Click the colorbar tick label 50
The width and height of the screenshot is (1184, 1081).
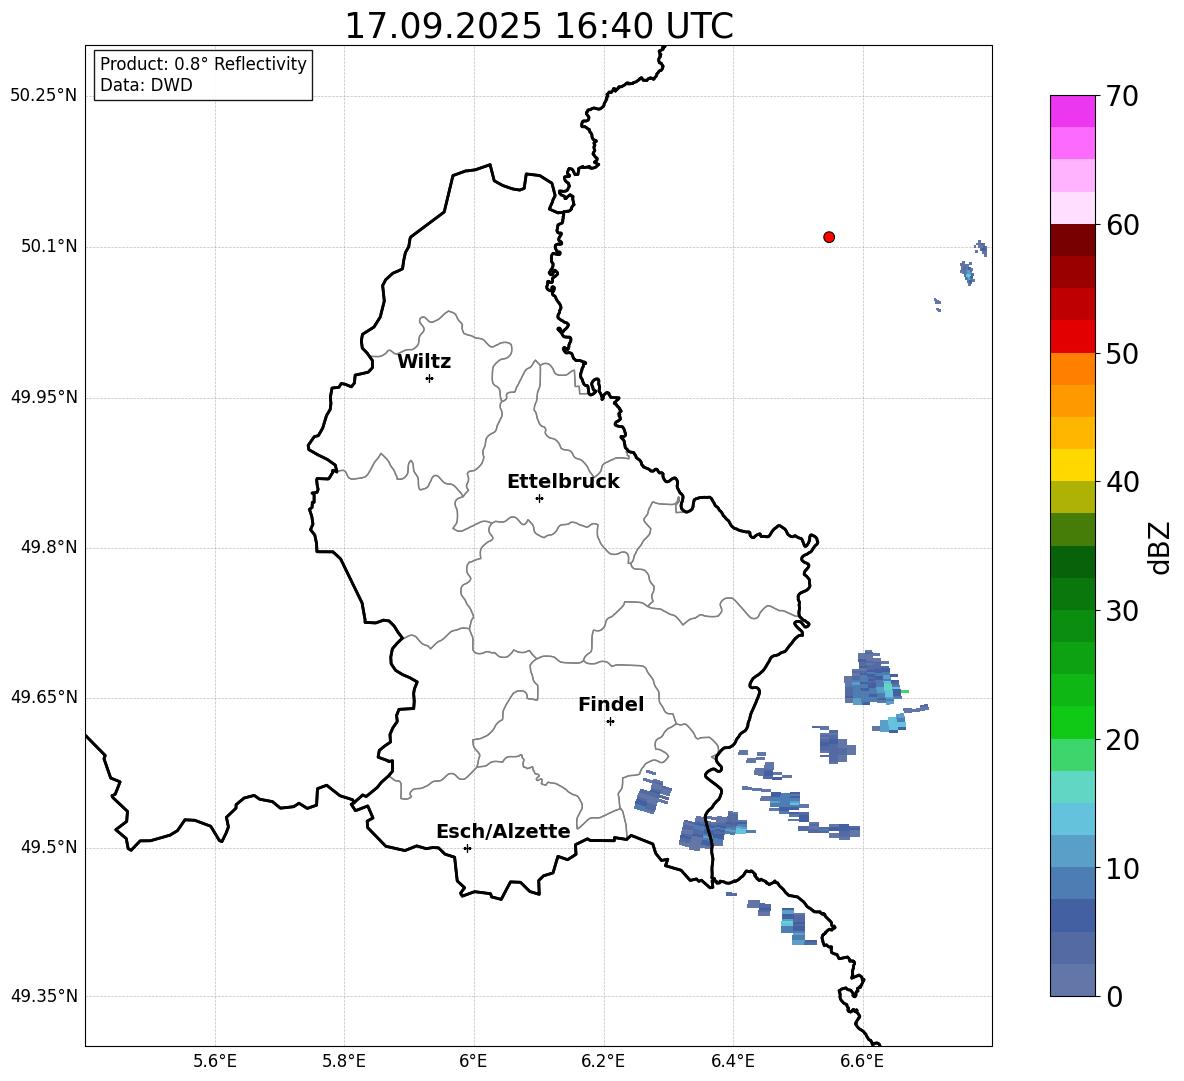tap(1122, 354)
